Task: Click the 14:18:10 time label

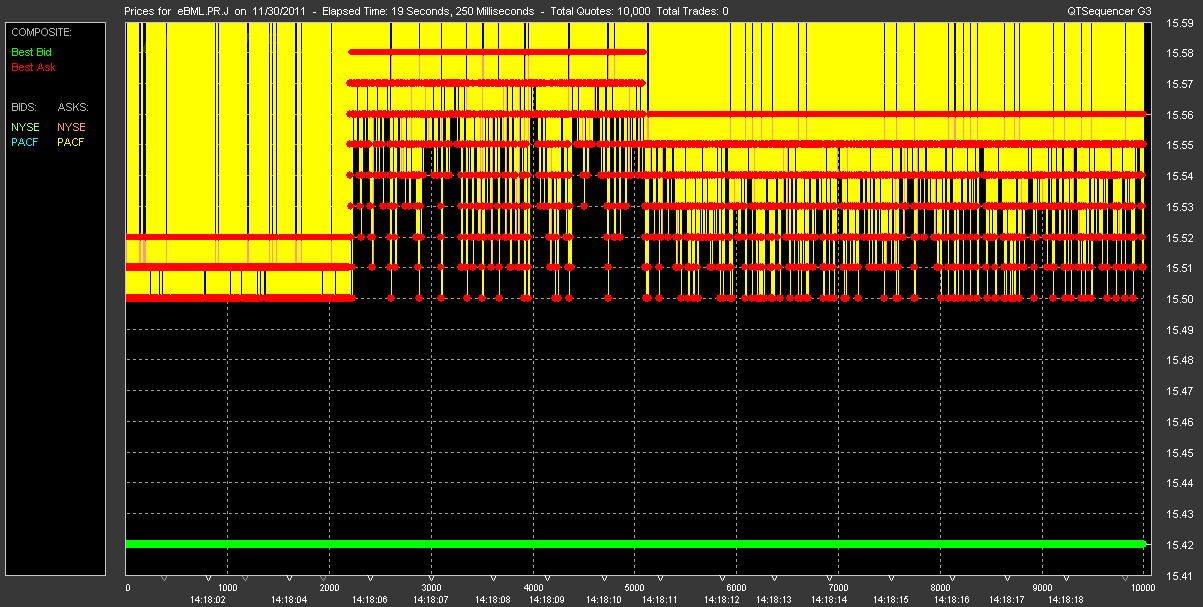Action: (603, 600)
